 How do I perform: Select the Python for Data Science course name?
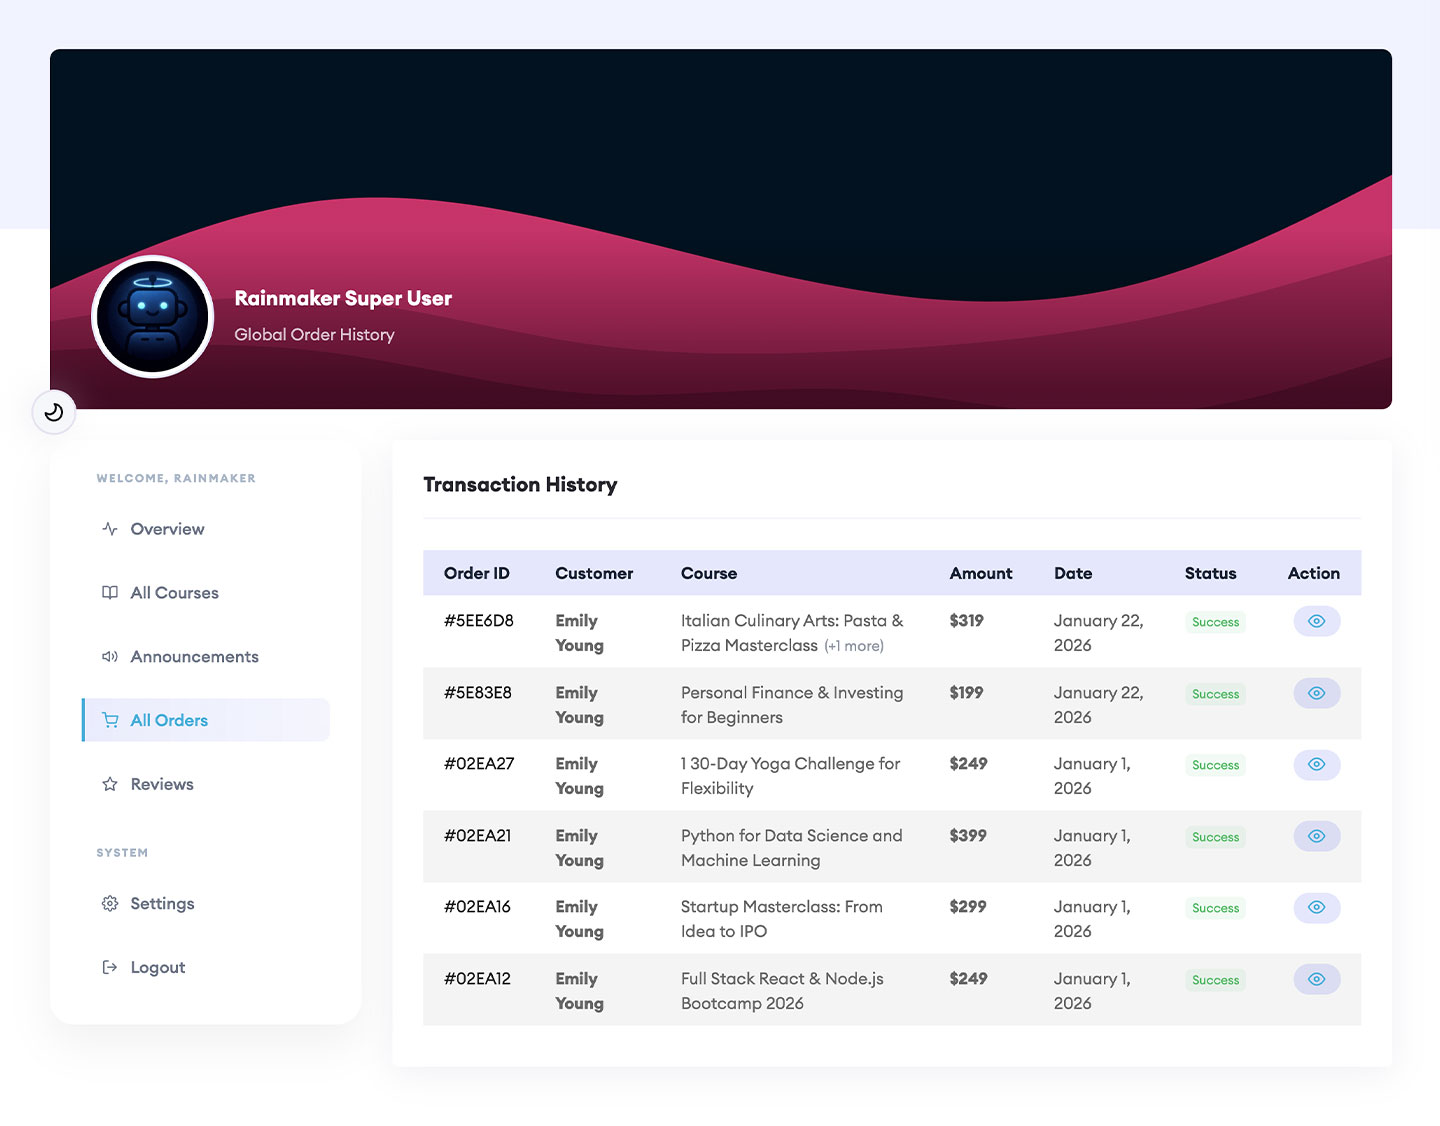pyautogui.click(x=791, y=847)
